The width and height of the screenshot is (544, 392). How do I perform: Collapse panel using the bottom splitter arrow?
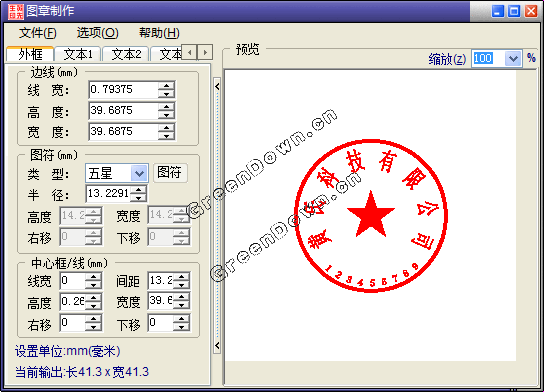pyautogui.click(x=217, y=345)
